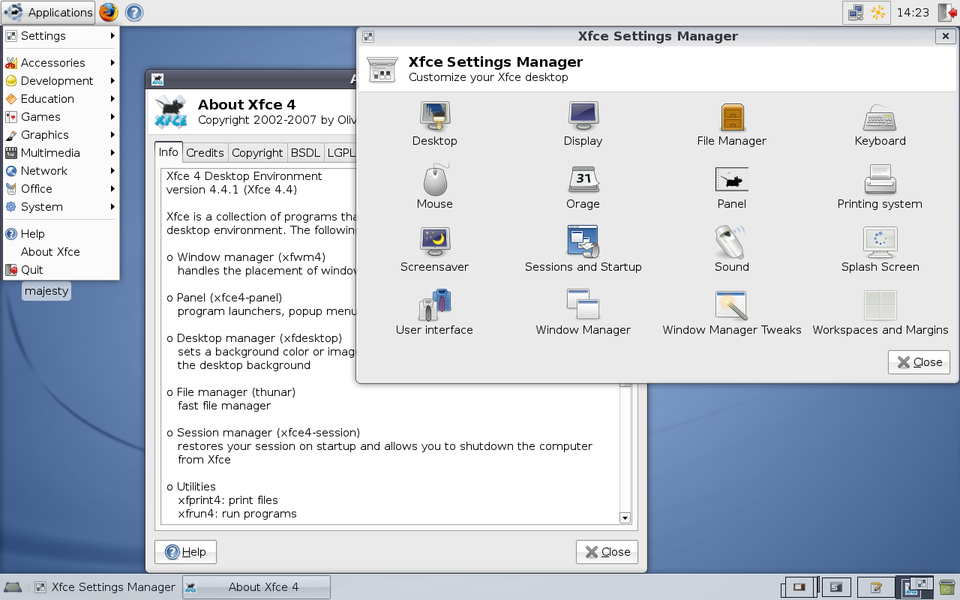The height and width of the screenshot is (600, 960).
Task: Choose About Xfce from the Applications menu
Action: pyautogui.click(x=61, y=252)
